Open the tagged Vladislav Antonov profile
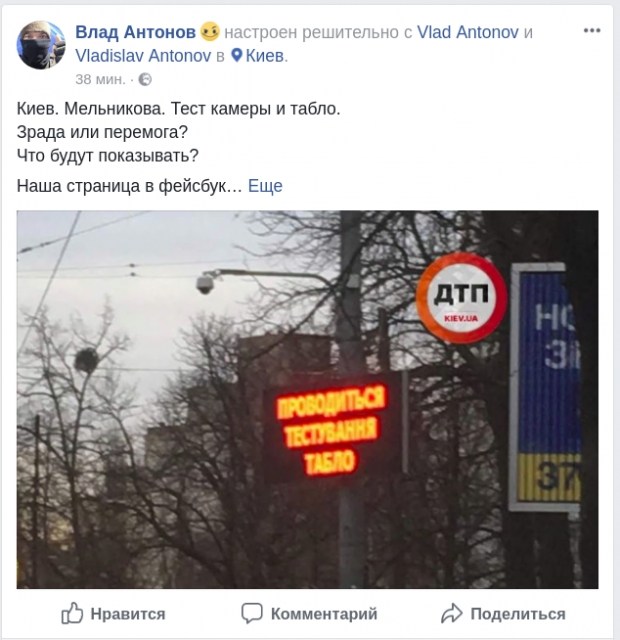Viewport: 620px width, 640px height. tap(143, 56)
